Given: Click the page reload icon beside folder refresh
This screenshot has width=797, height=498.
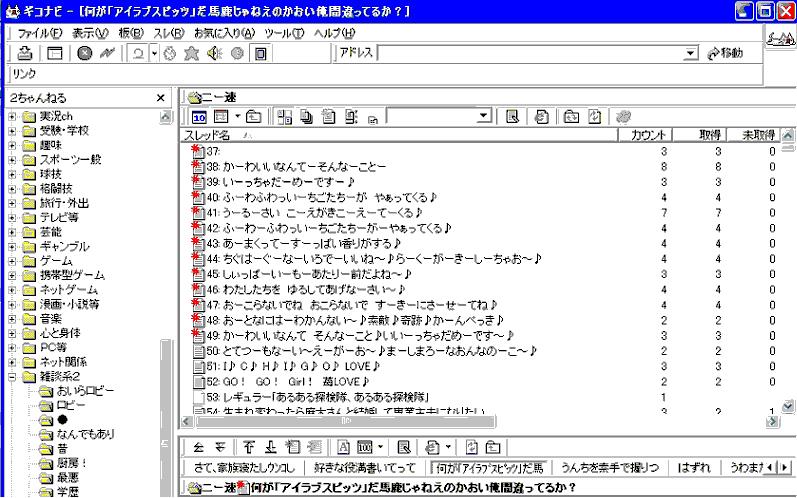Looking at the screenshot, I should 594,117.
